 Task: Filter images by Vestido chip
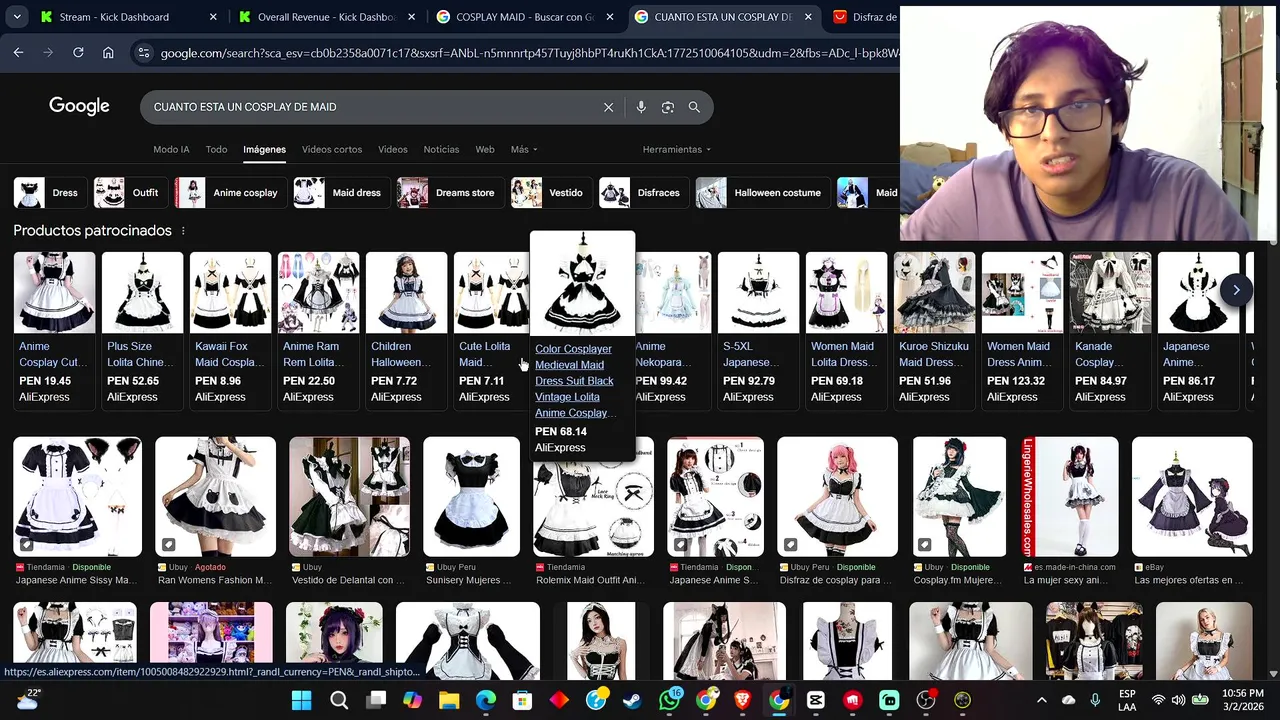[551, 193]
